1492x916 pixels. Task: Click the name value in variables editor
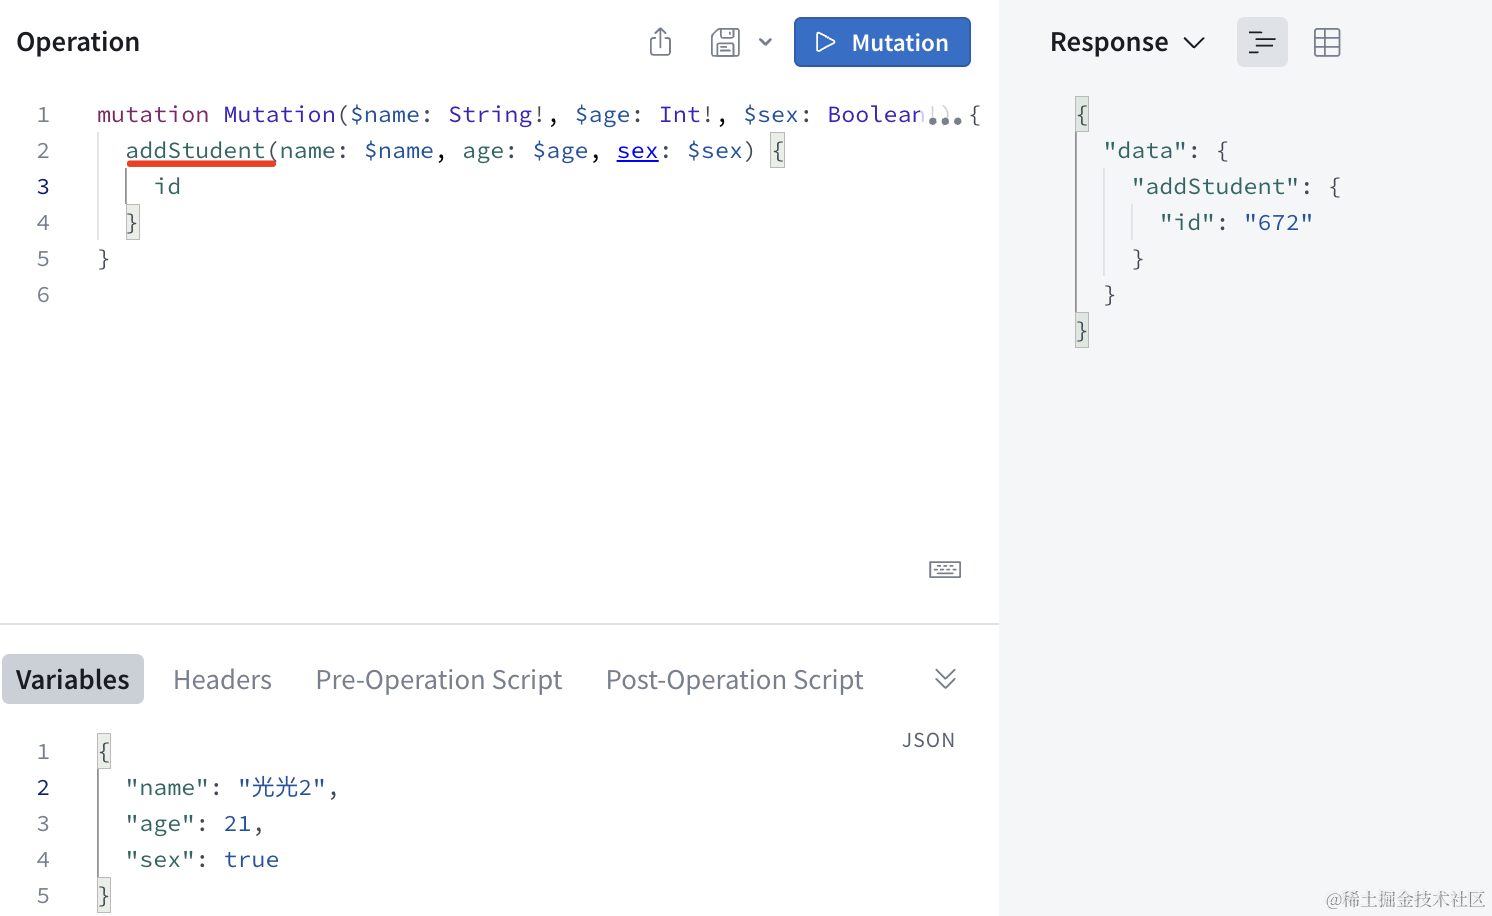point(281,788)
